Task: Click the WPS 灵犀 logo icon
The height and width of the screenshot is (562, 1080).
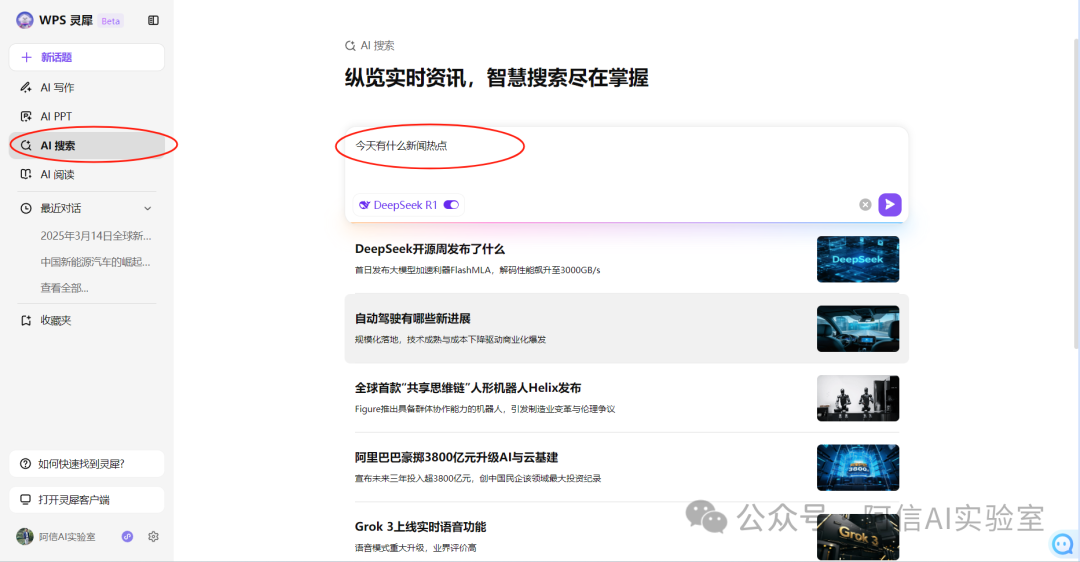Action: click(25, 21)
